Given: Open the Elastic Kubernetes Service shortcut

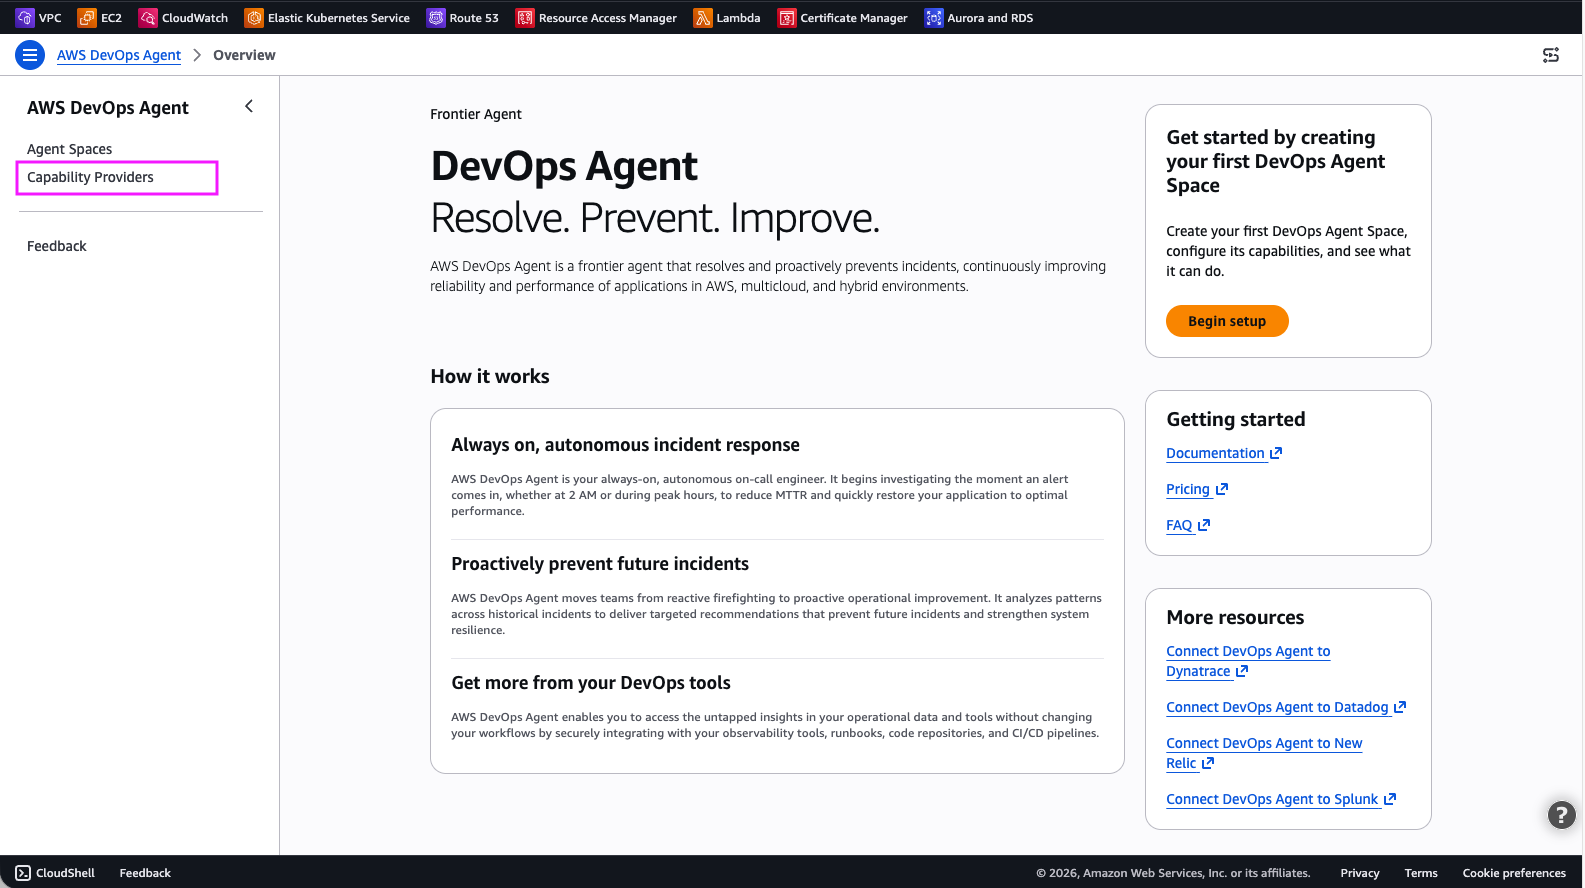Looking at the screenshot, I should pos(327,18).
